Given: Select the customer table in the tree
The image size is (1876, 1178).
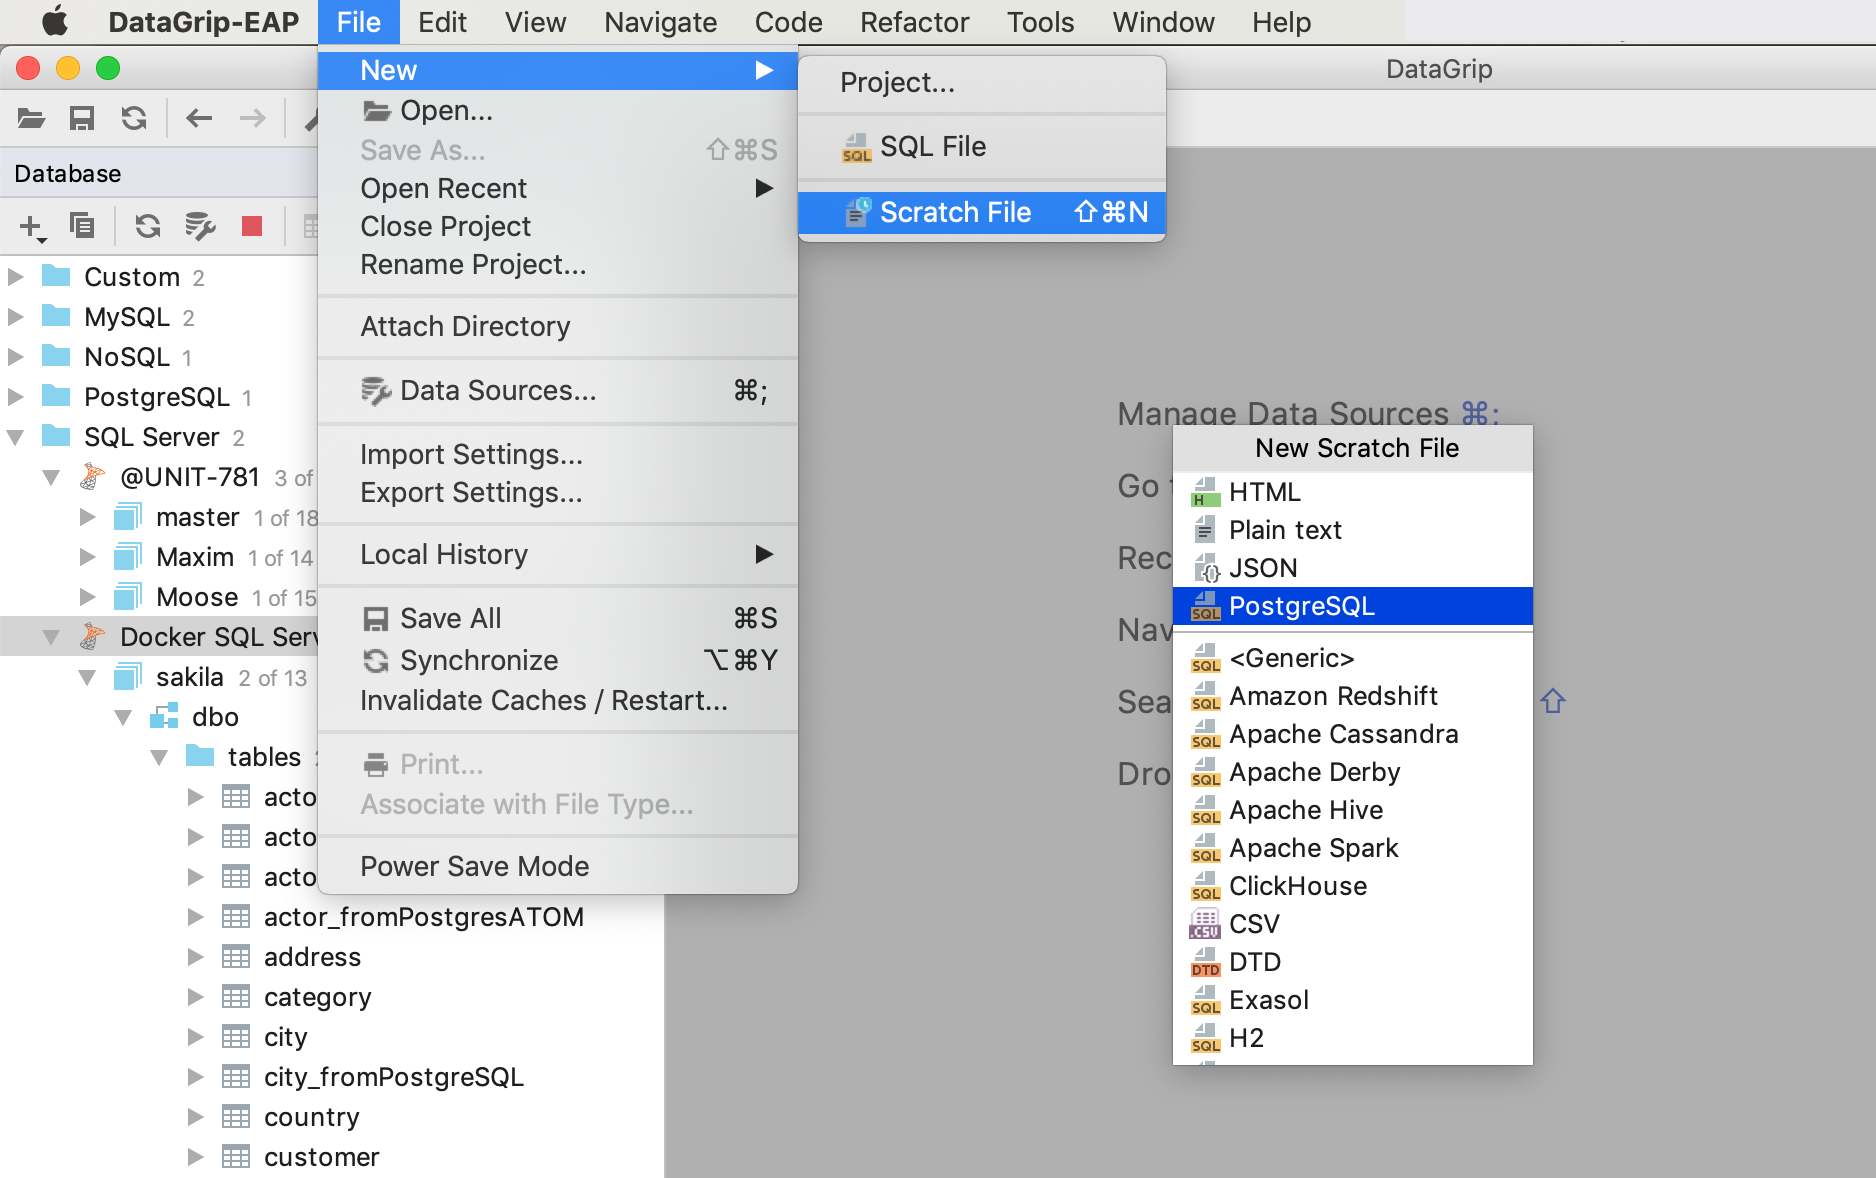Looking at the screenshot, I should click(321, 1157).
